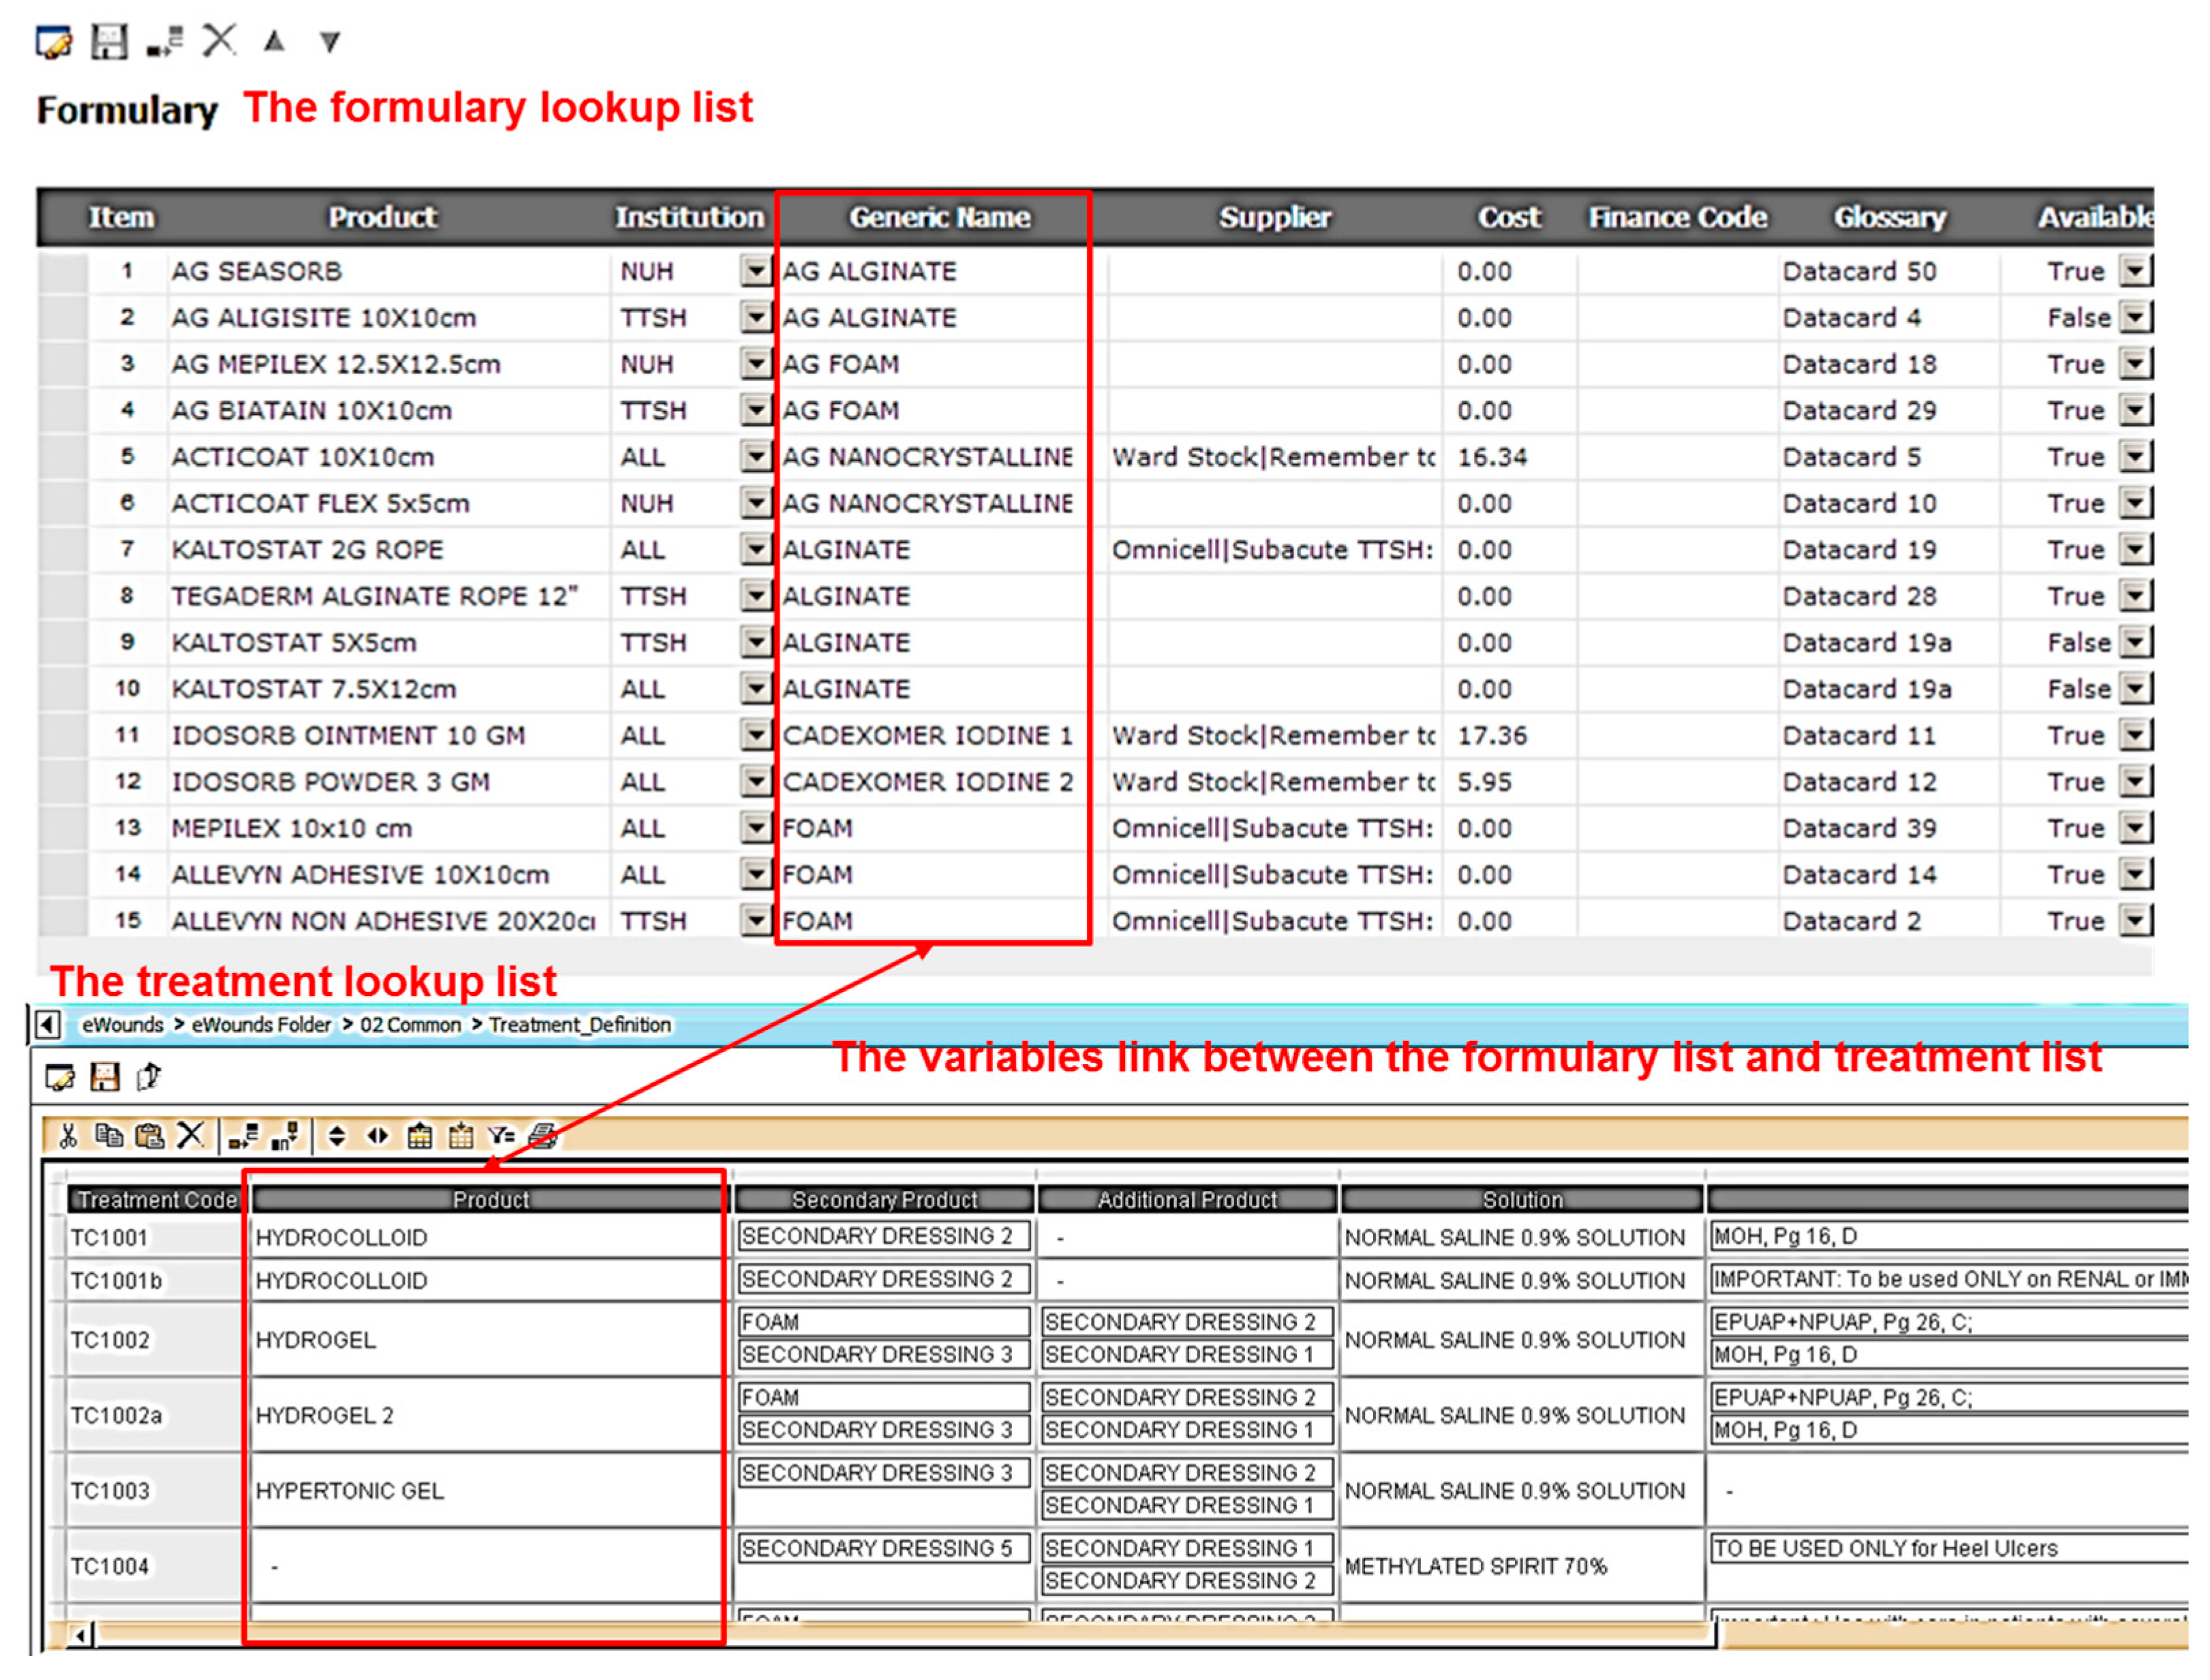
Task: Click the Paste clipboard icon
Action: point(149,1137)
